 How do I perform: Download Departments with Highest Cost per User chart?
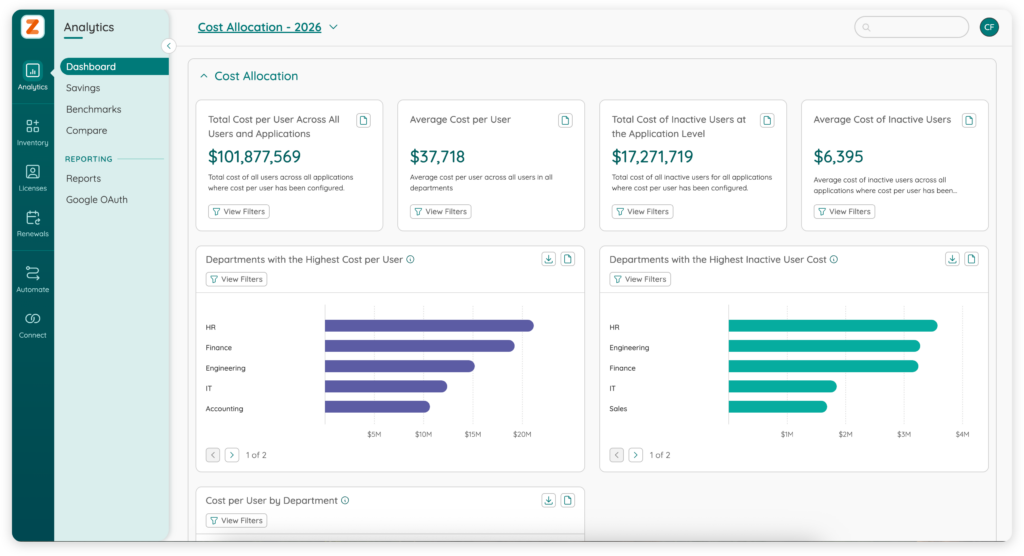548,259
